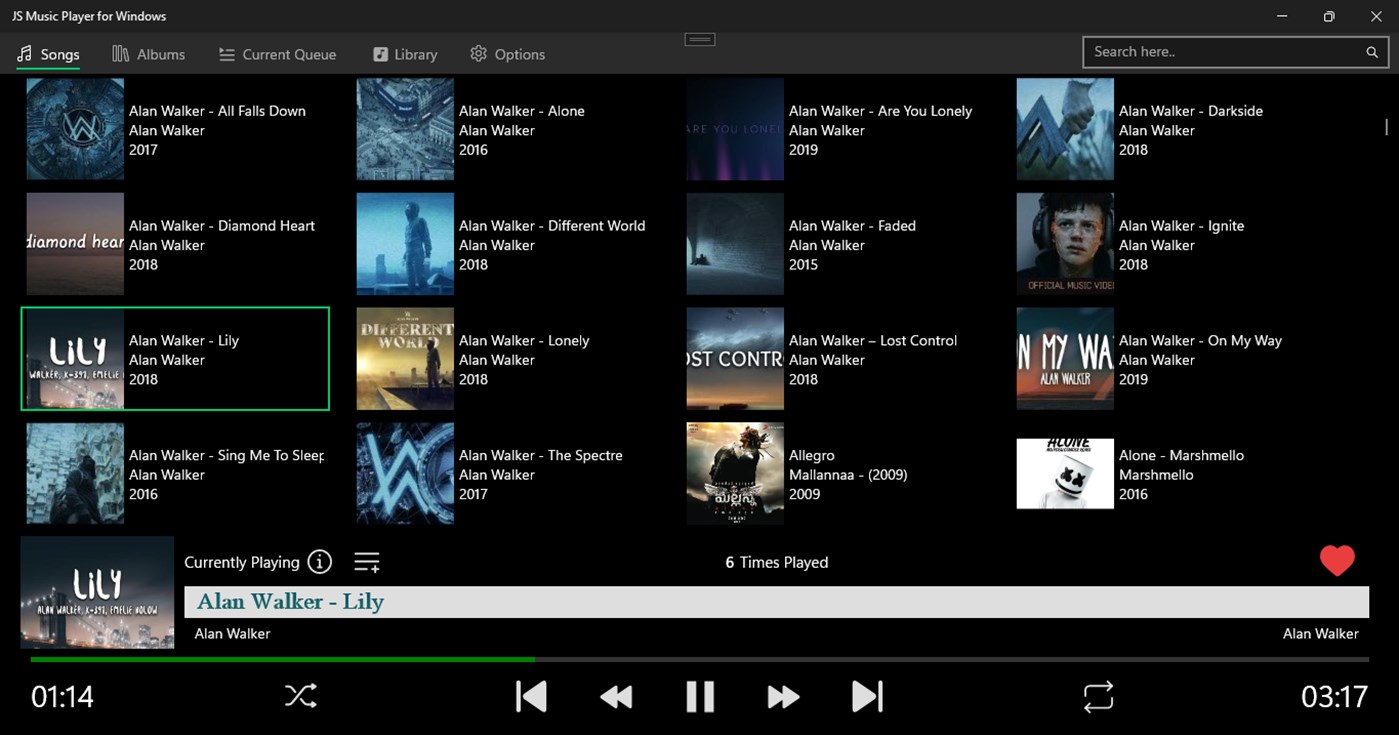
Task: Open the Songs tab icon
Action: coord(24,53)
